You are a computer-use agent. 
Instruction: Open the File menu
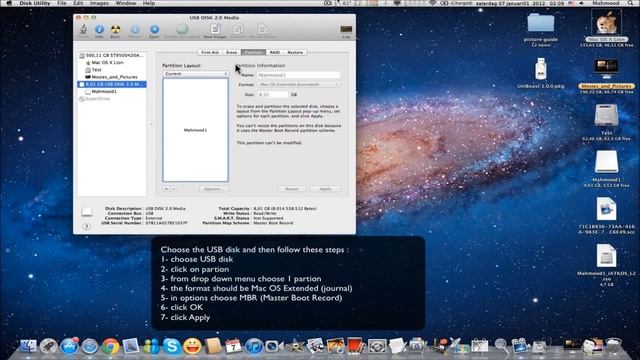(x=62, y=3)
